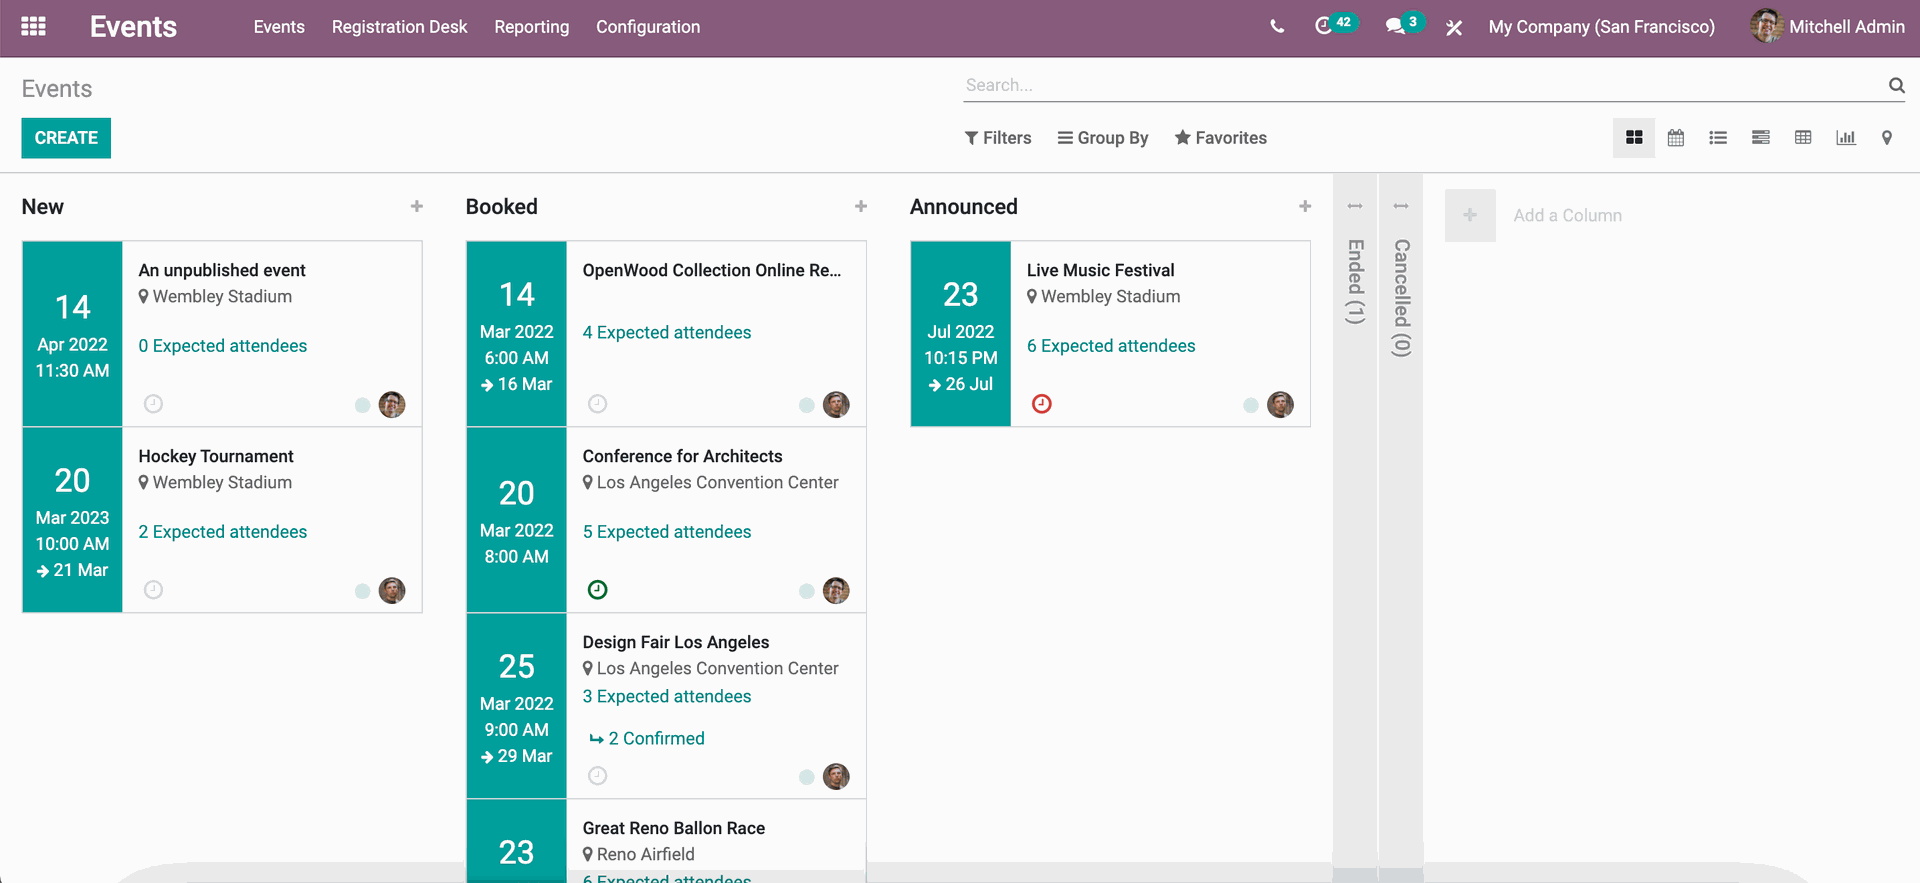This screenshot has height=883, width=1920.
Task: Toggle kanban state dot on Live Music Festival
Action: click(1250, 405)
